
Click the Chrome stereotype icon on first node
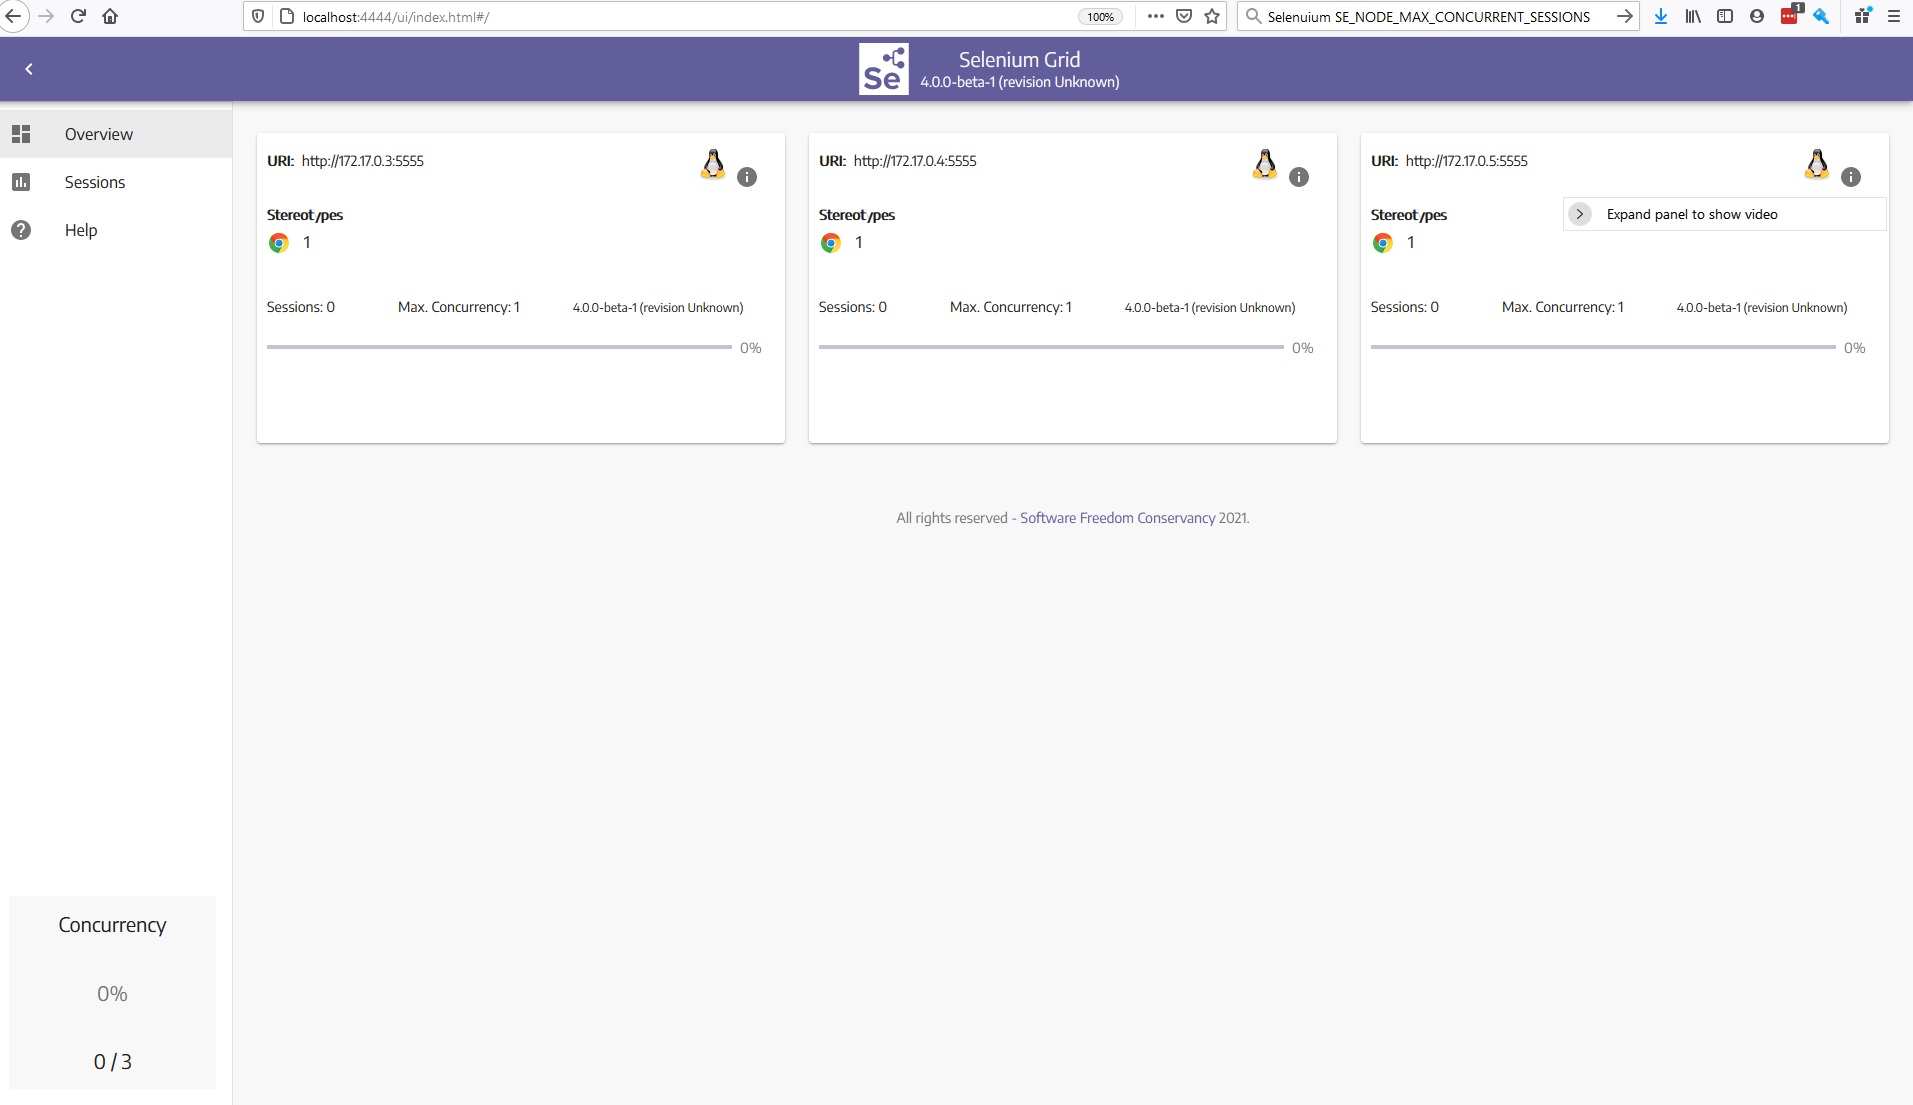(x=277, y=242)
